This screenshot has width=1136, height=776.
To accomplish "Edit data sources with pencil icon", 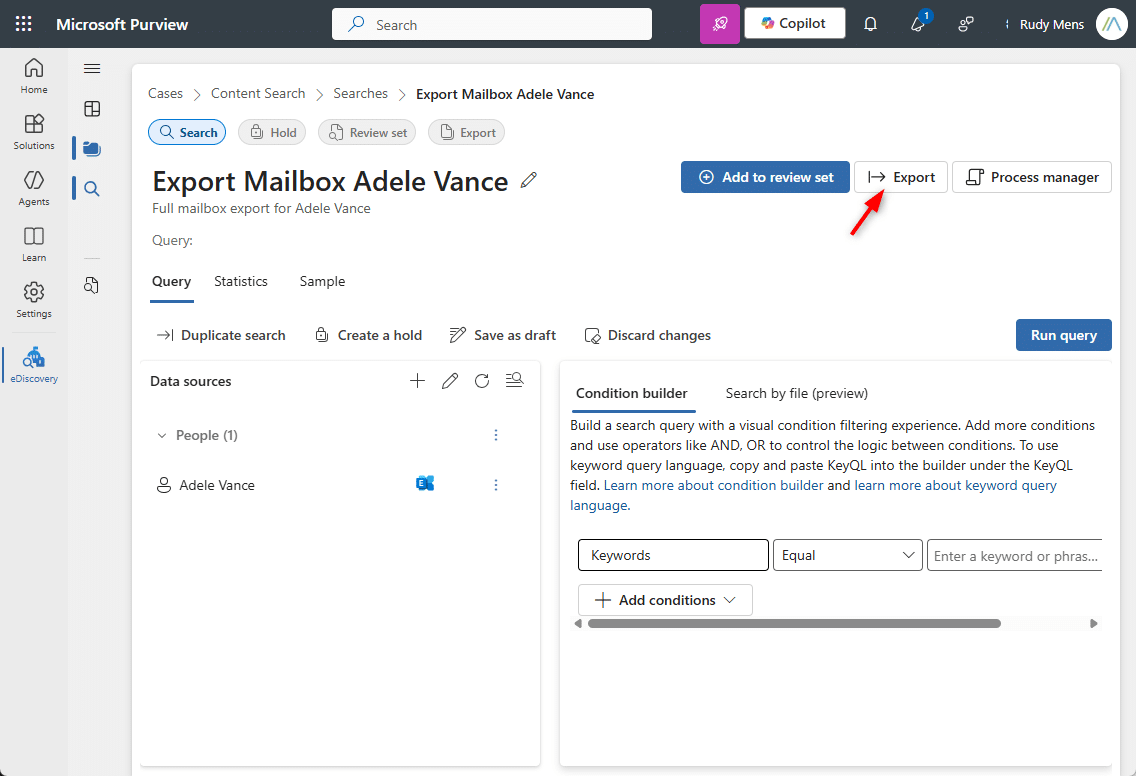I will tap(450, 381).
